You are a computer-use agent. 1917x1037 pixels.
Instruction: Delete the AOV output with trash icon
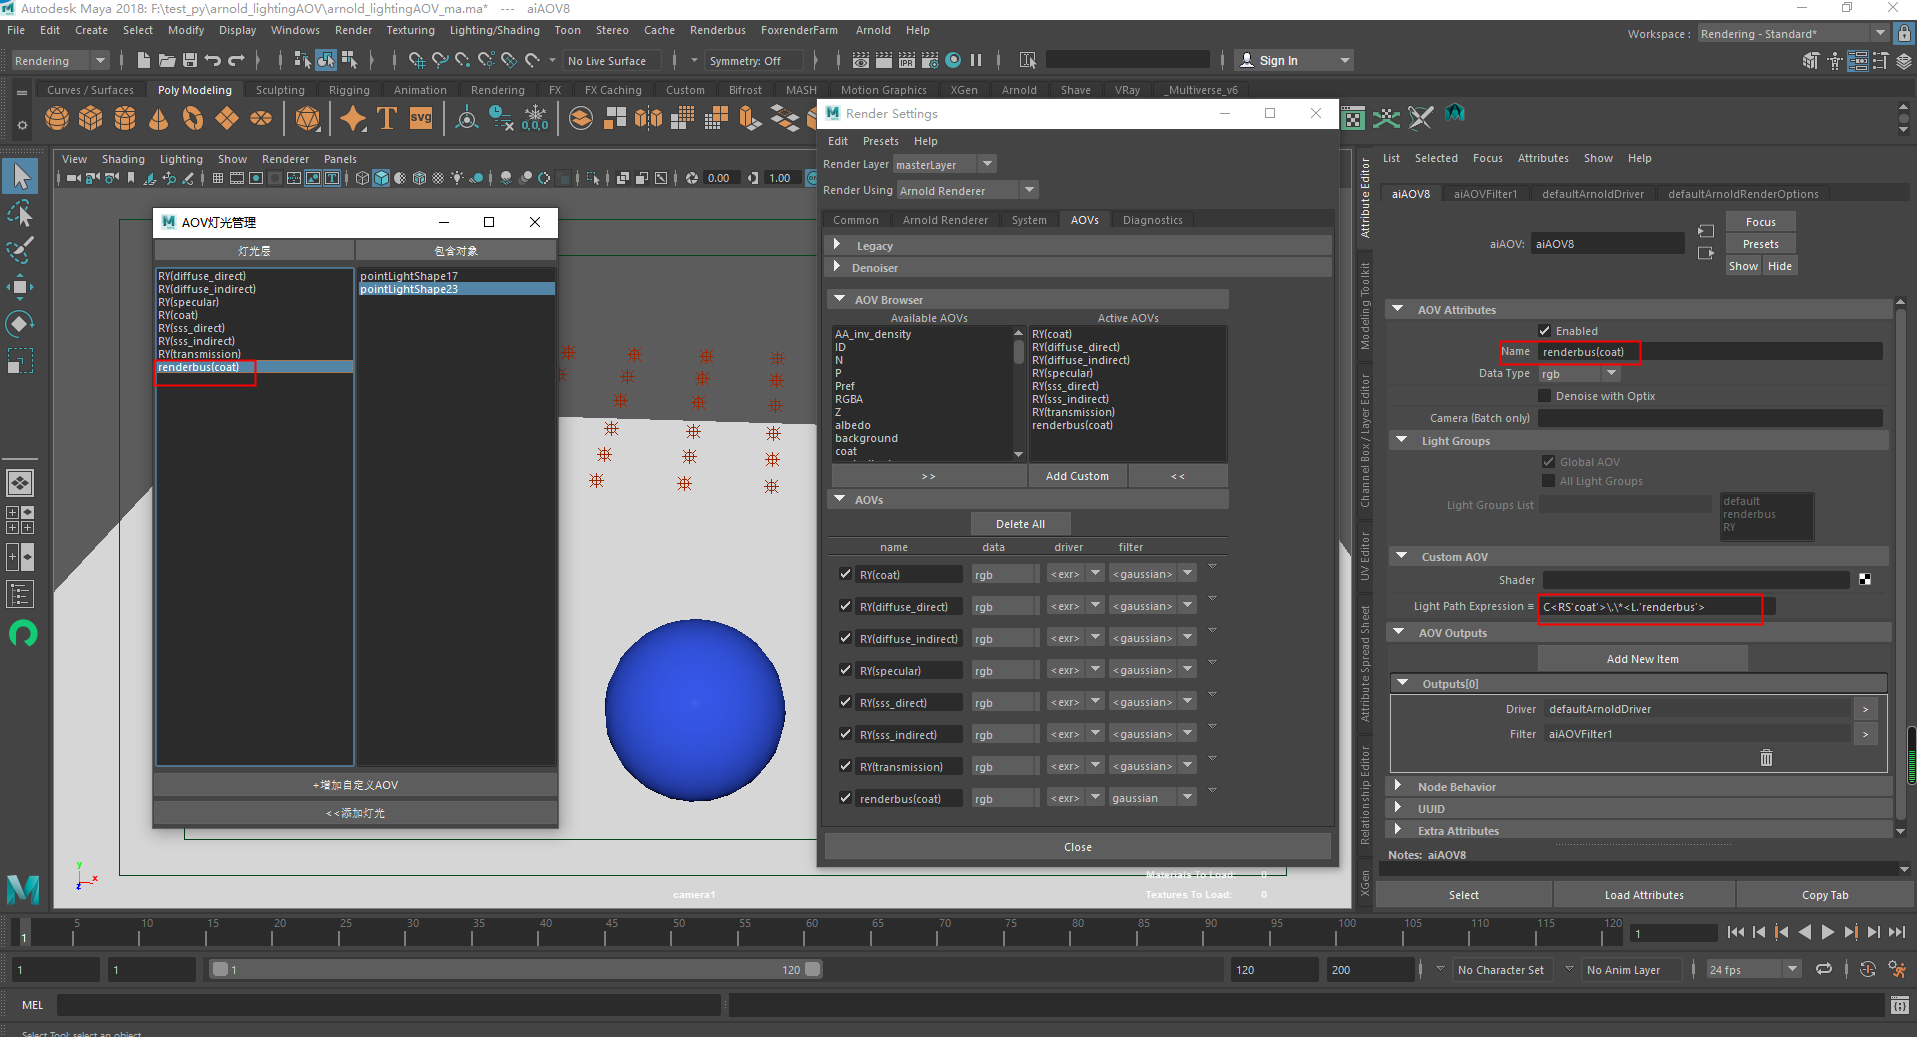click(1766, 758)
